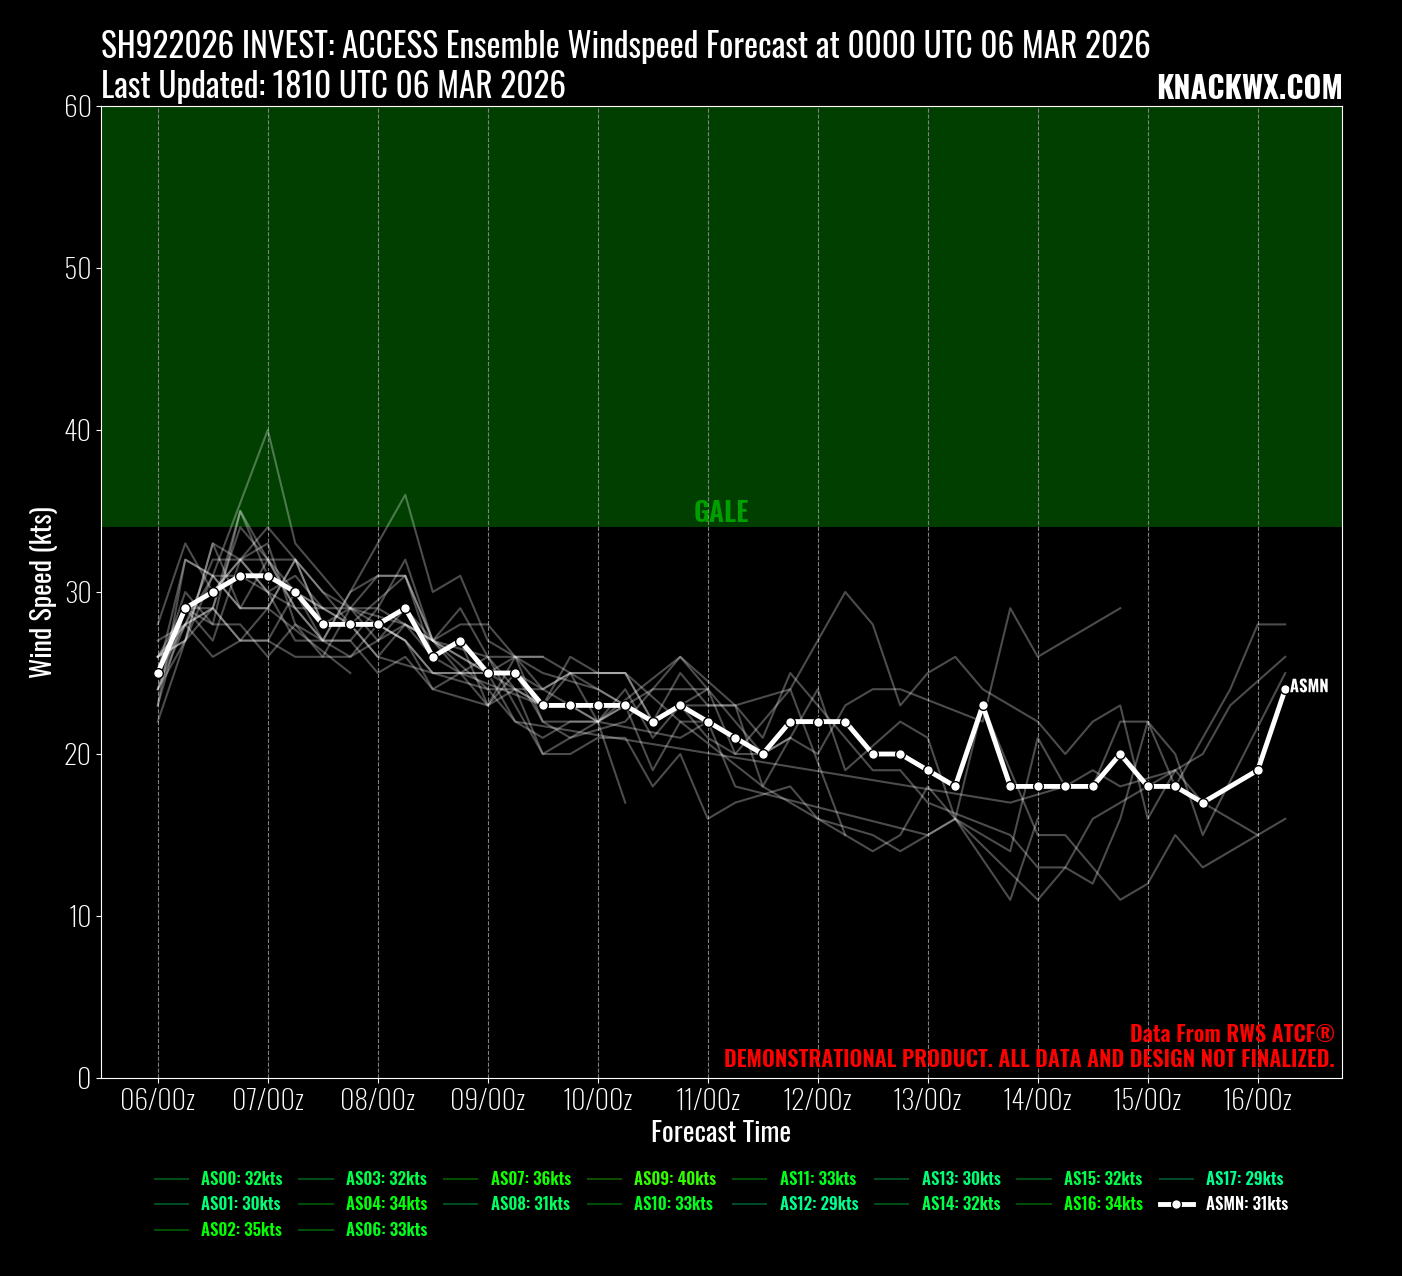The height and width of the screenshot is (1276, 1402).
Task: Click the Last Updated timestamp line
Action: point(333,86)
